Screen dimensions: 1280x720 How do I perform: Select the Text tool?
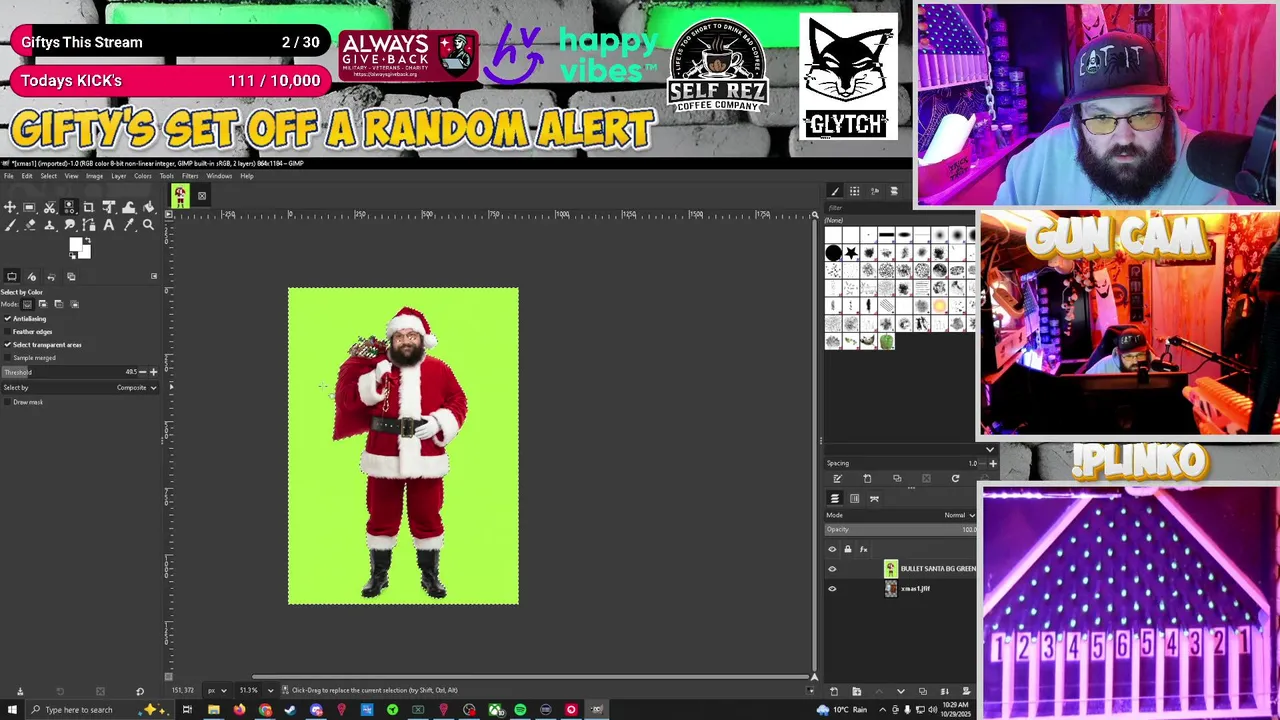pos(108,225)
